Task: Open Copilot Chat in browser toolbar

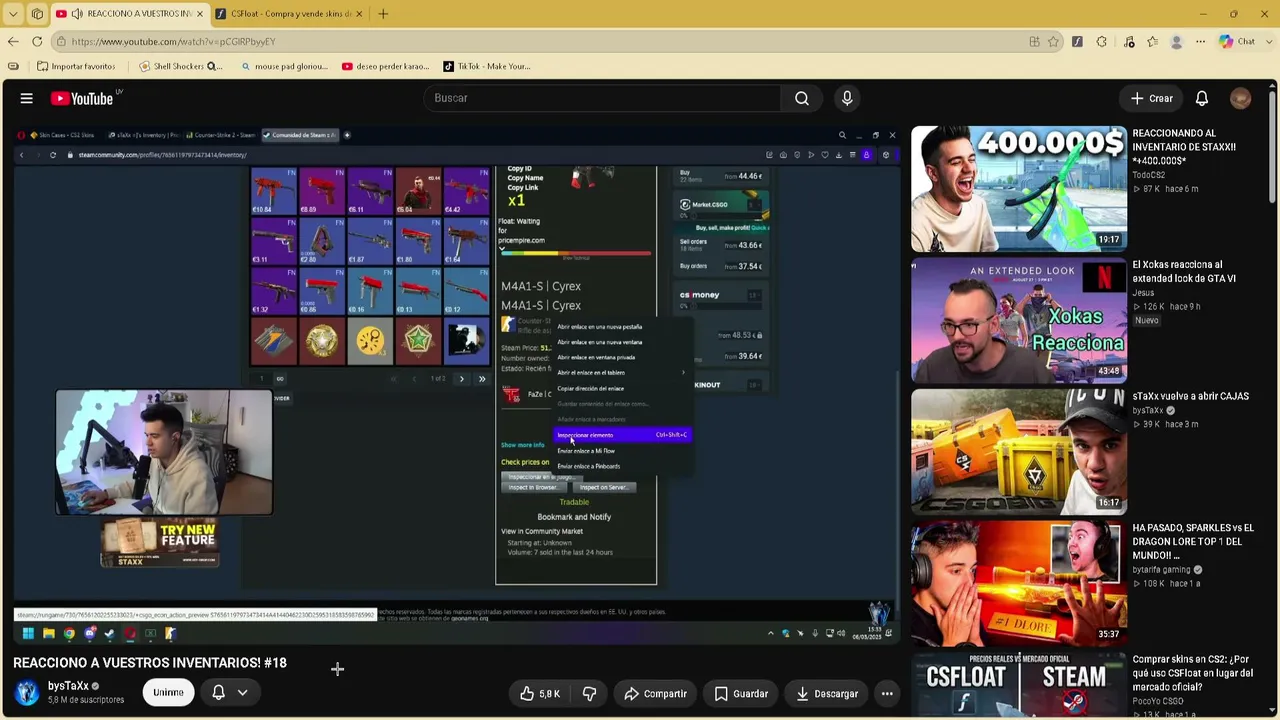Action: 1237,41
